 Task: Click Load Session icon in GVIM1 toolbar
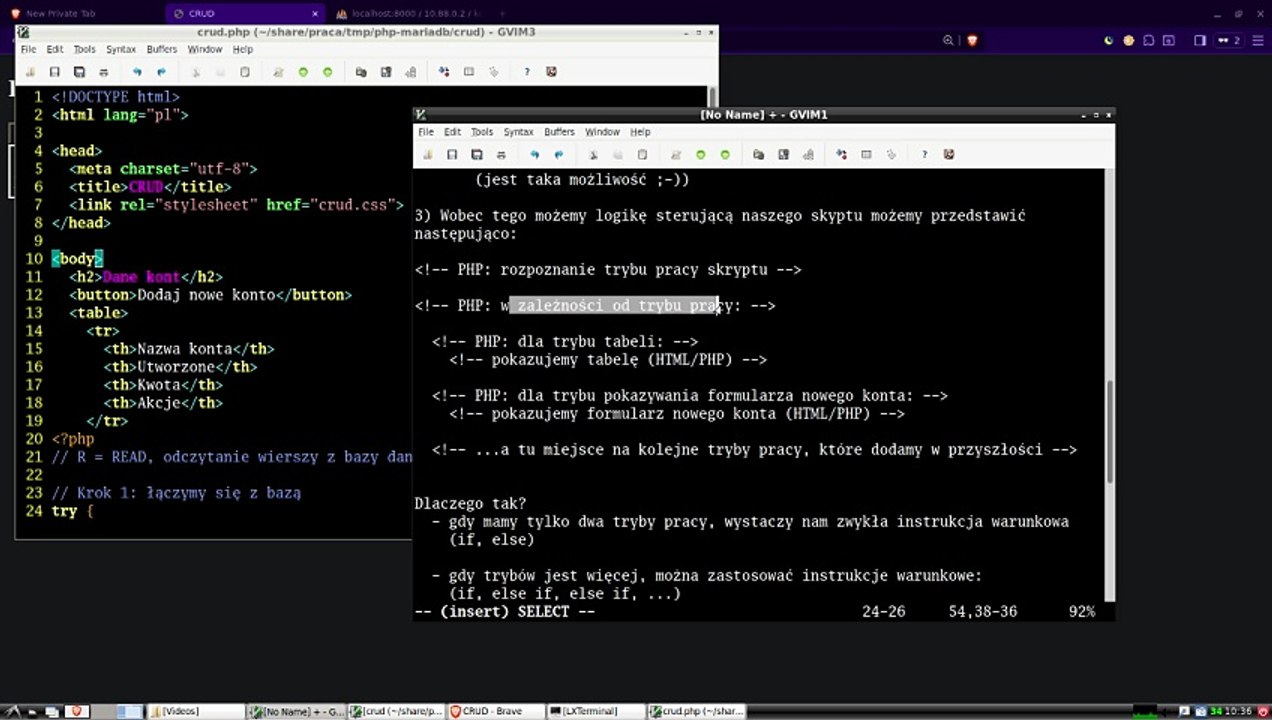(759, 155)
